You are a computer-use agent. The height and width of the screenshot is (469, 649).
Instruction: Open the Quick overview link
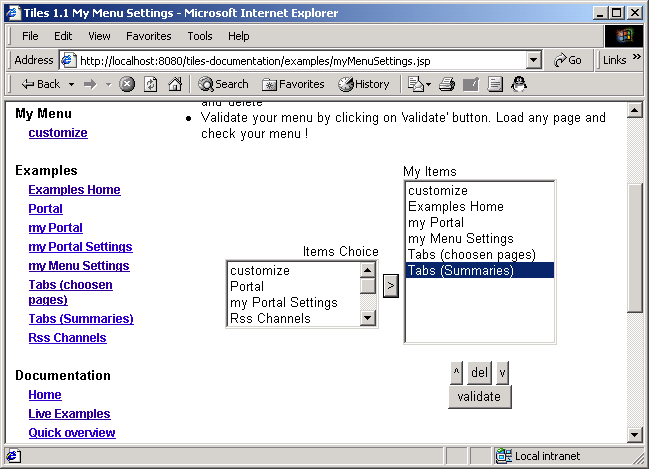tap(72, 433)
